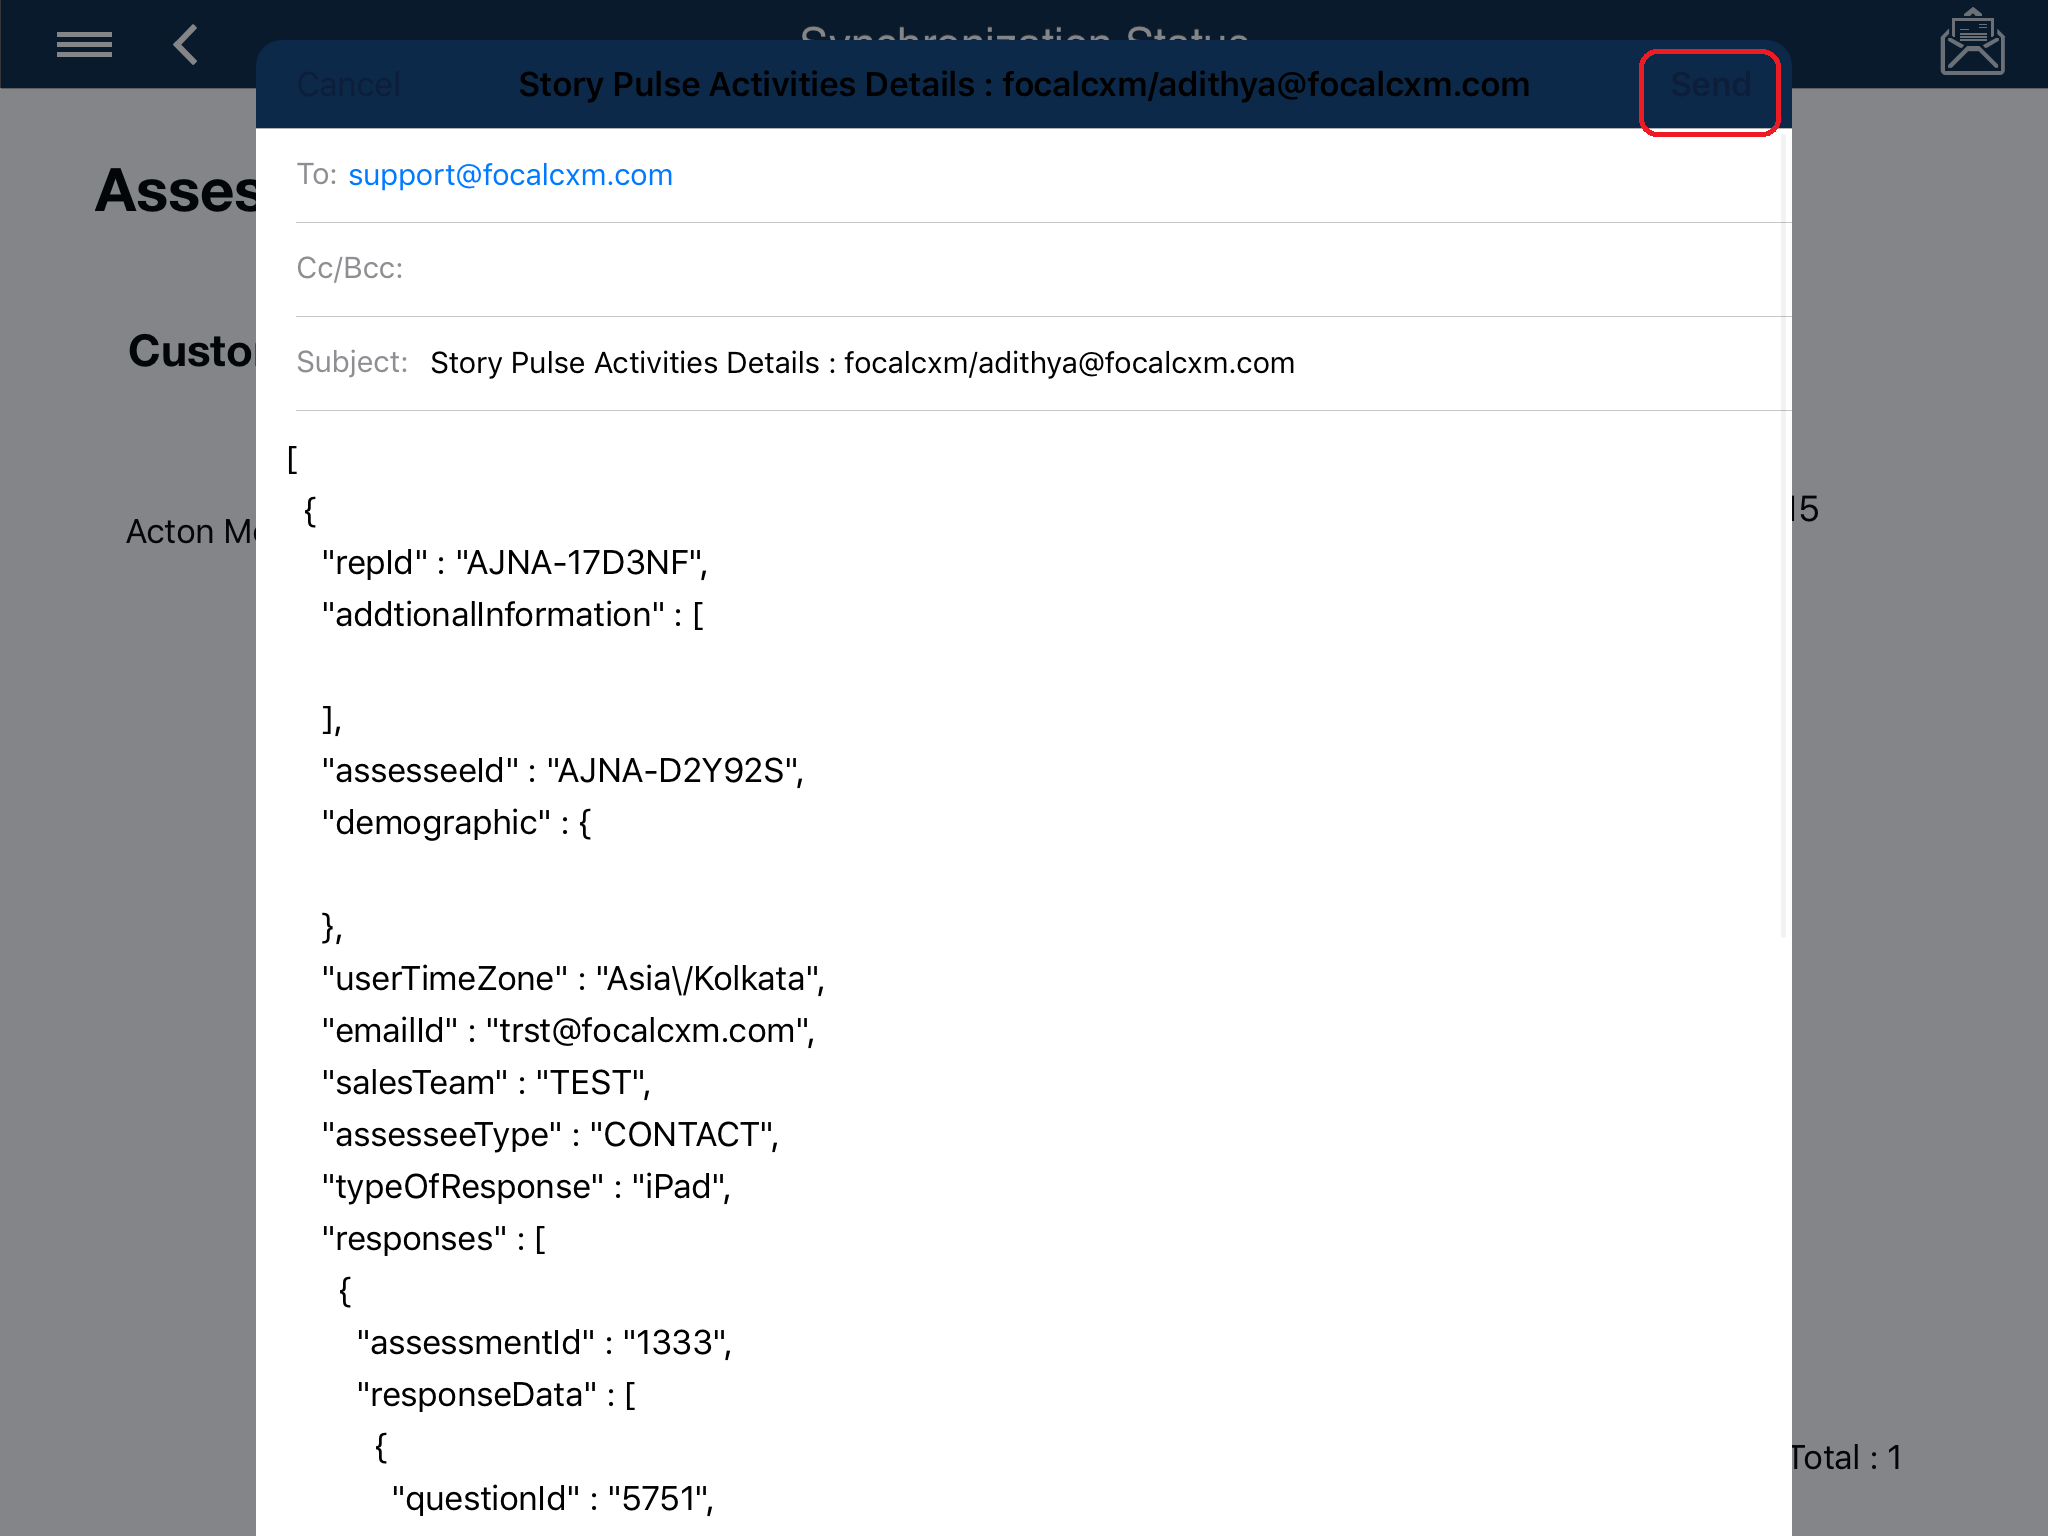2048x1536 pixels.
Task: Click the compose sheet title header
Action: coord(1023,85)
